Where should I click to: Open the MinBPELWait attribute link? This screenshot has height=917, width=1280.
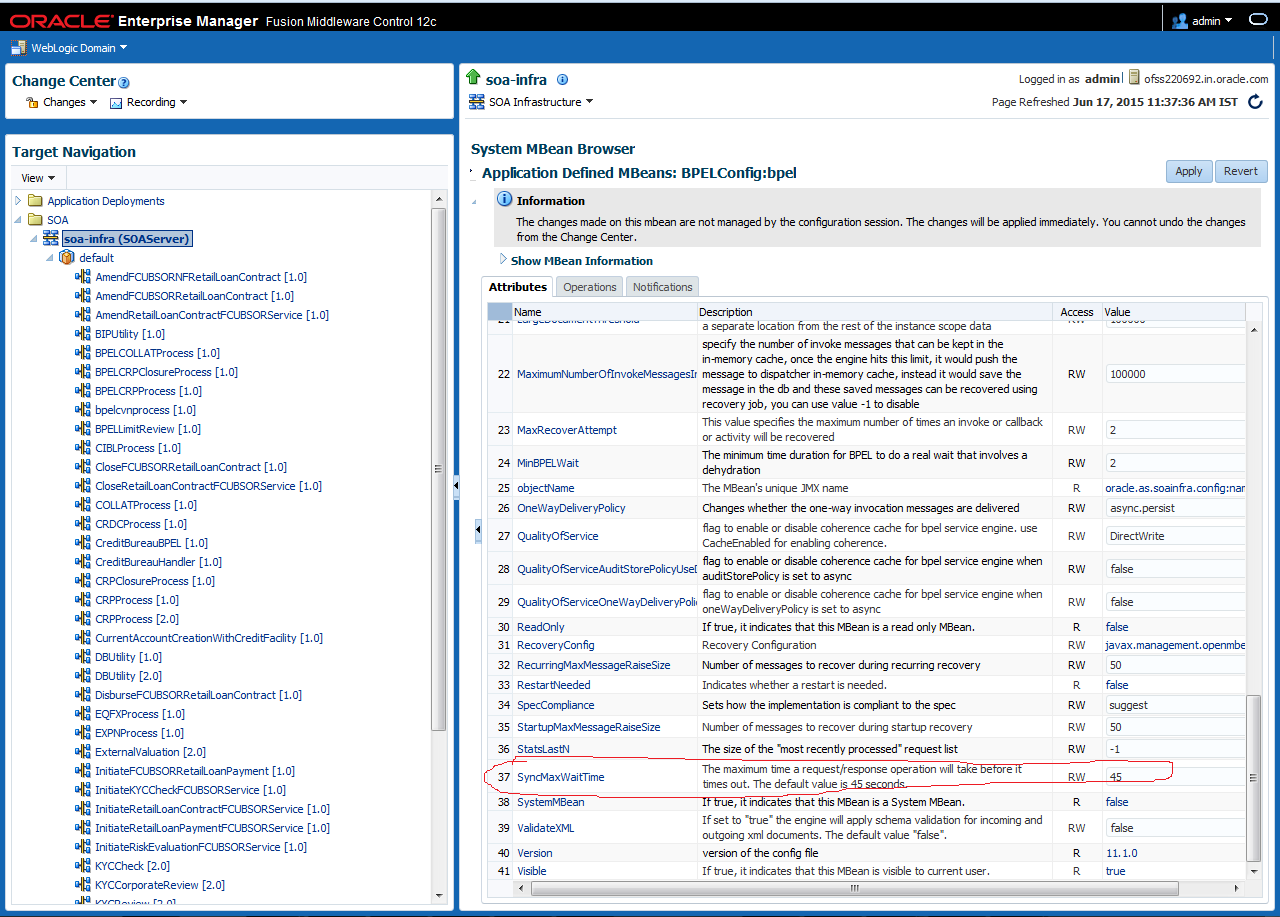coord(548,463)
